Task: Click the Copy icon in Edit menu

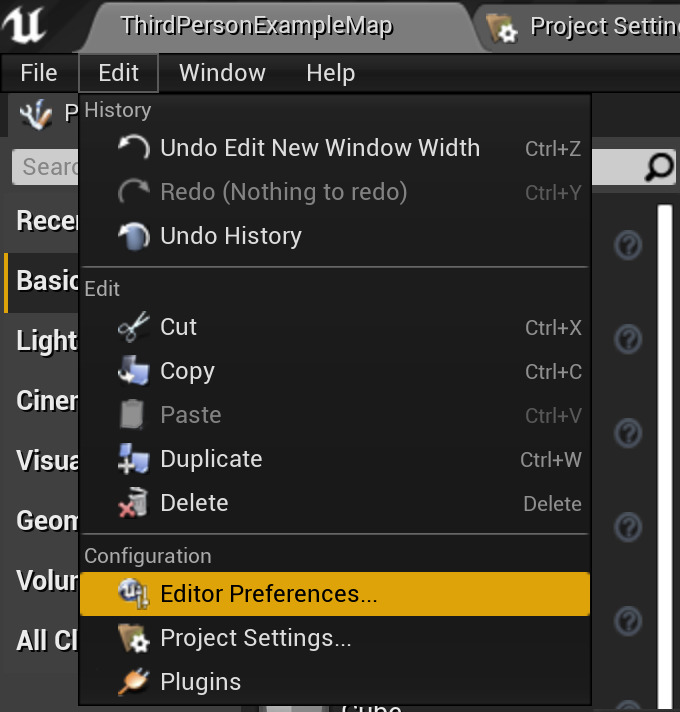Action: (x=133, y=371)
